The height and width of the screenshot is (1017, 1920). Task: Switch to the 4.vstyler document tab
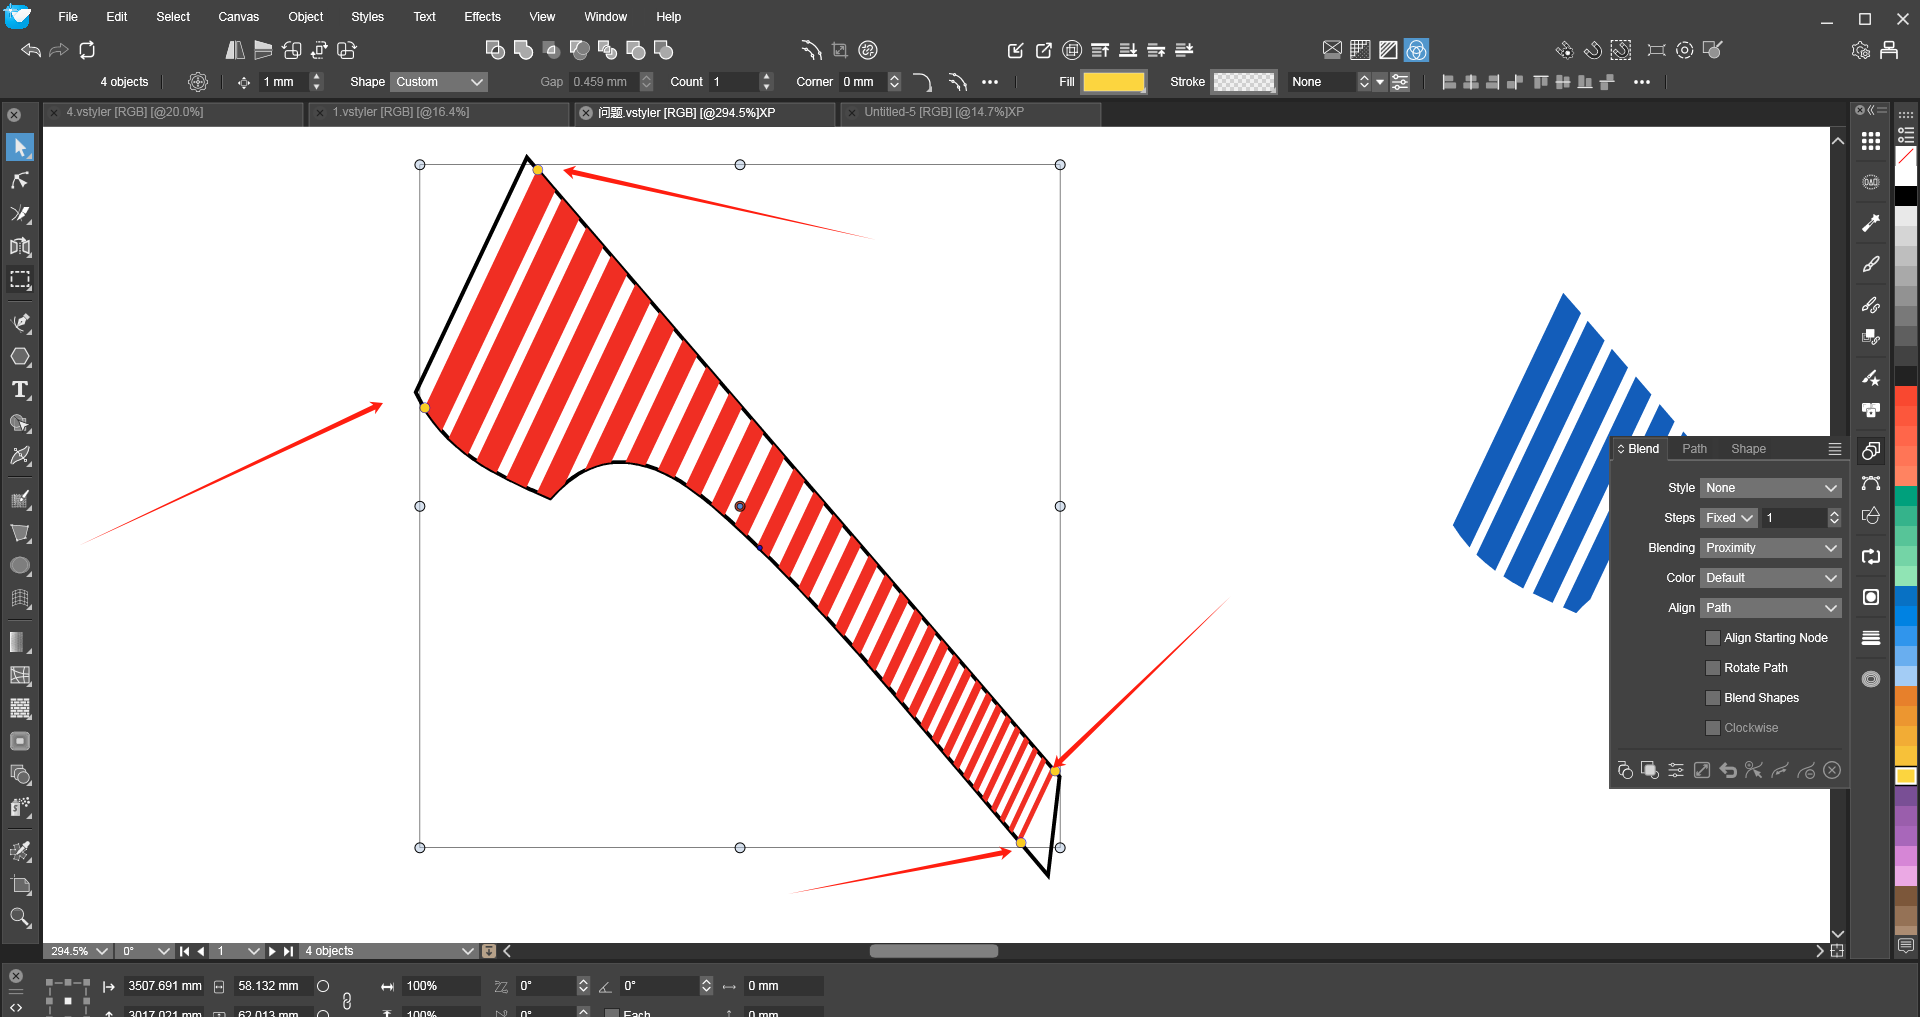pos(135,112)
